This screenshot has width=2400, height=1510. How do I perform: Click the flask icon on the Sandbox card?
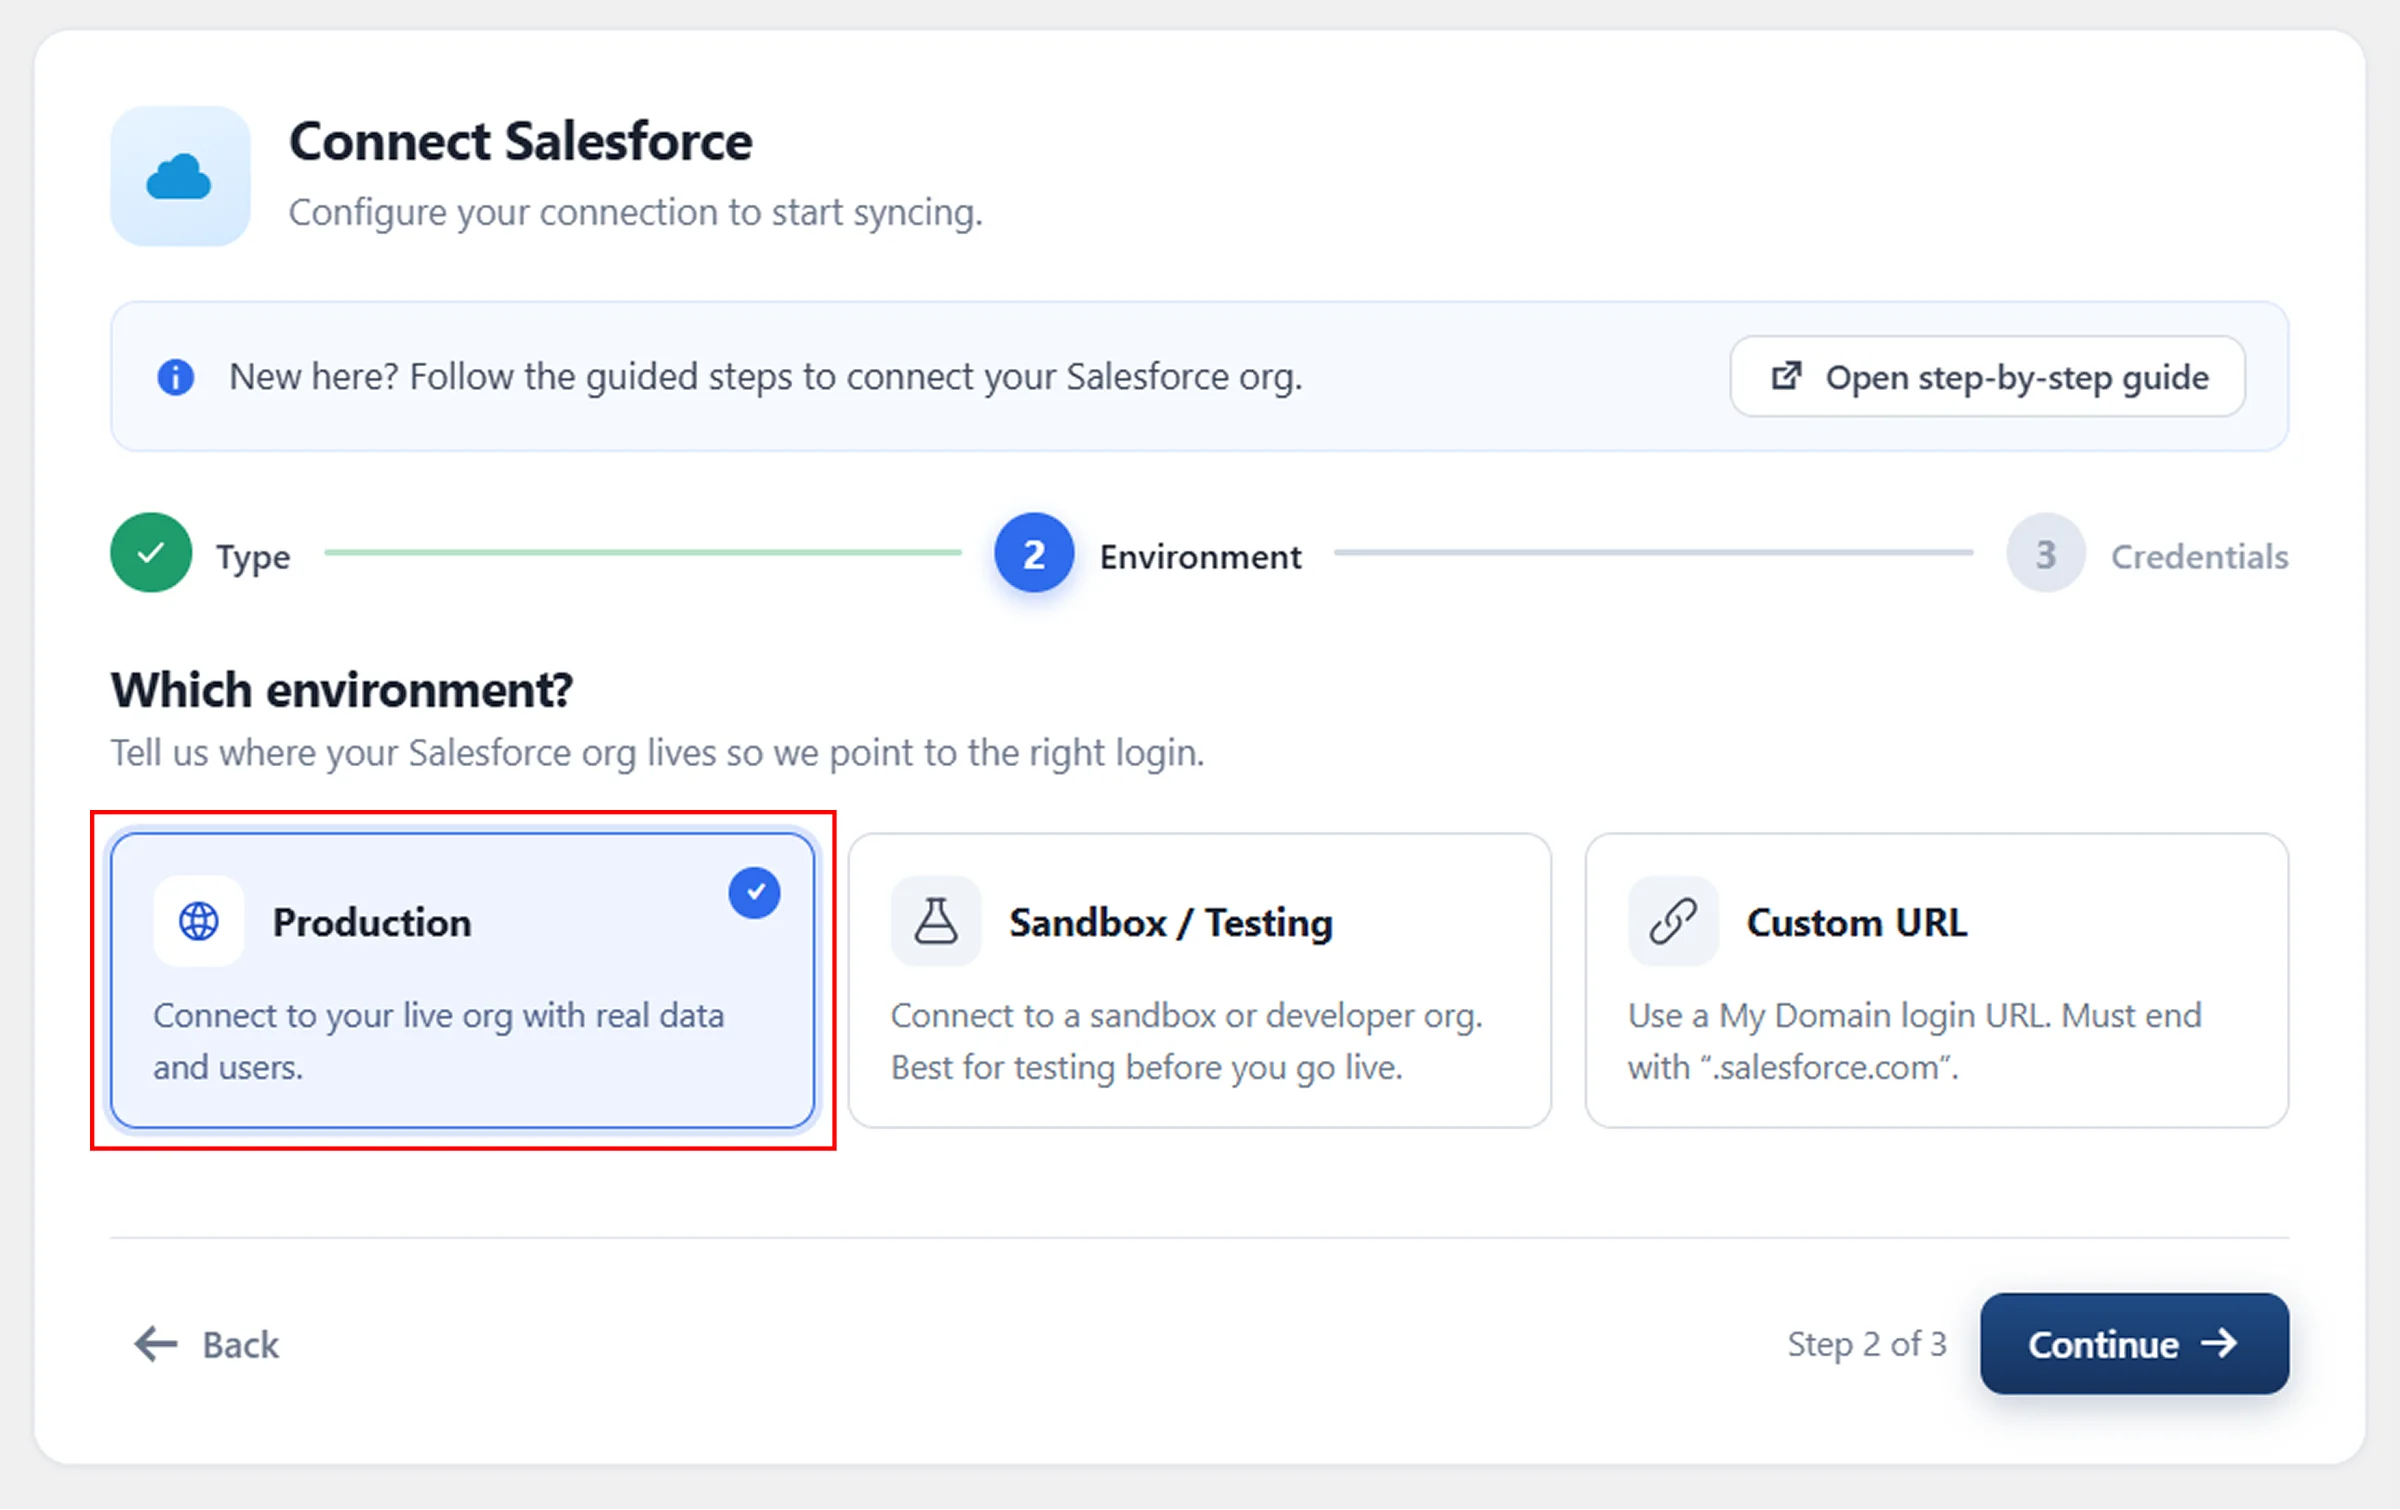tap(936, 921)
